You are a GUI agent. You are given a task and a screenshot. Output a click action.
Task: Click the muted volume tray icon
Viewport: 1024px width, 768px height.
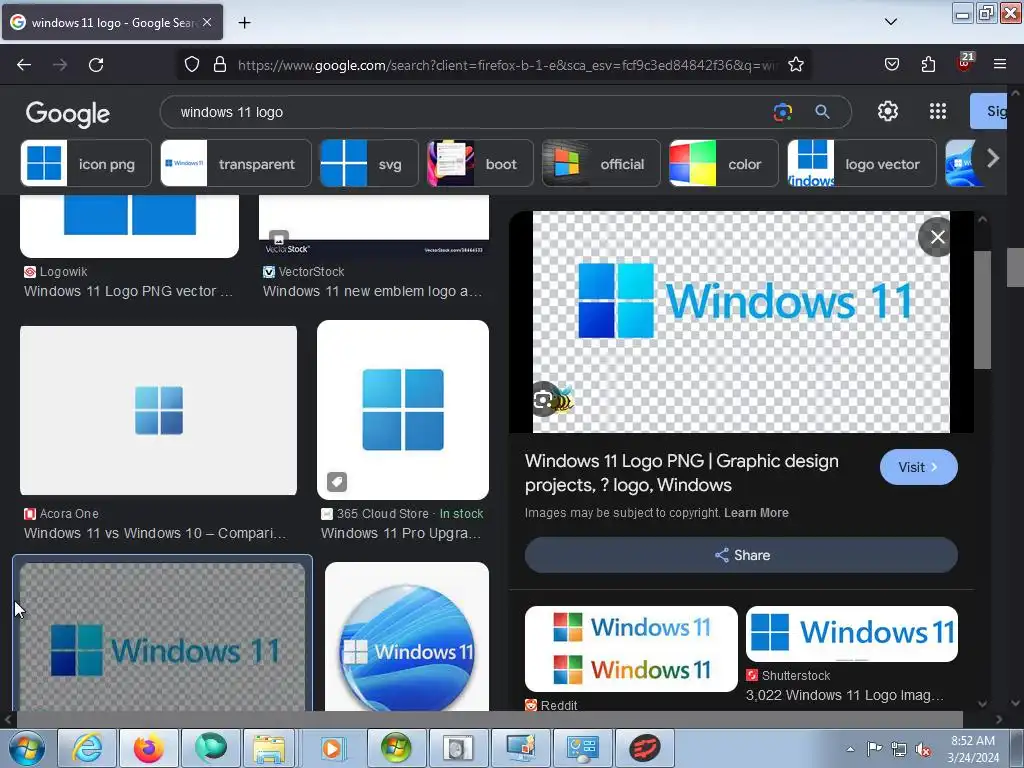tap(923, 749)
